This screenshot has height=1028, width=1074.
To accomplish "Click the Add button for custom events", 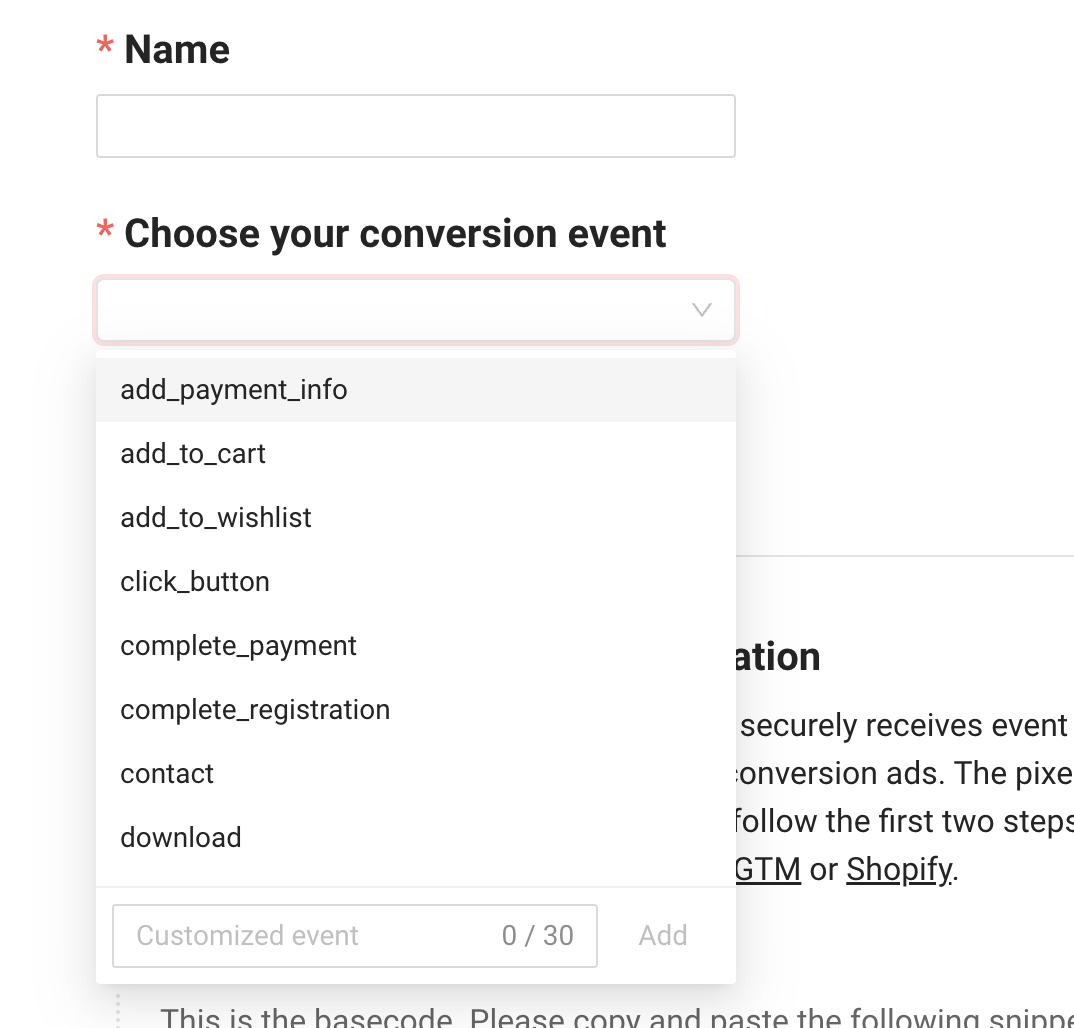I will pos(662,936).
